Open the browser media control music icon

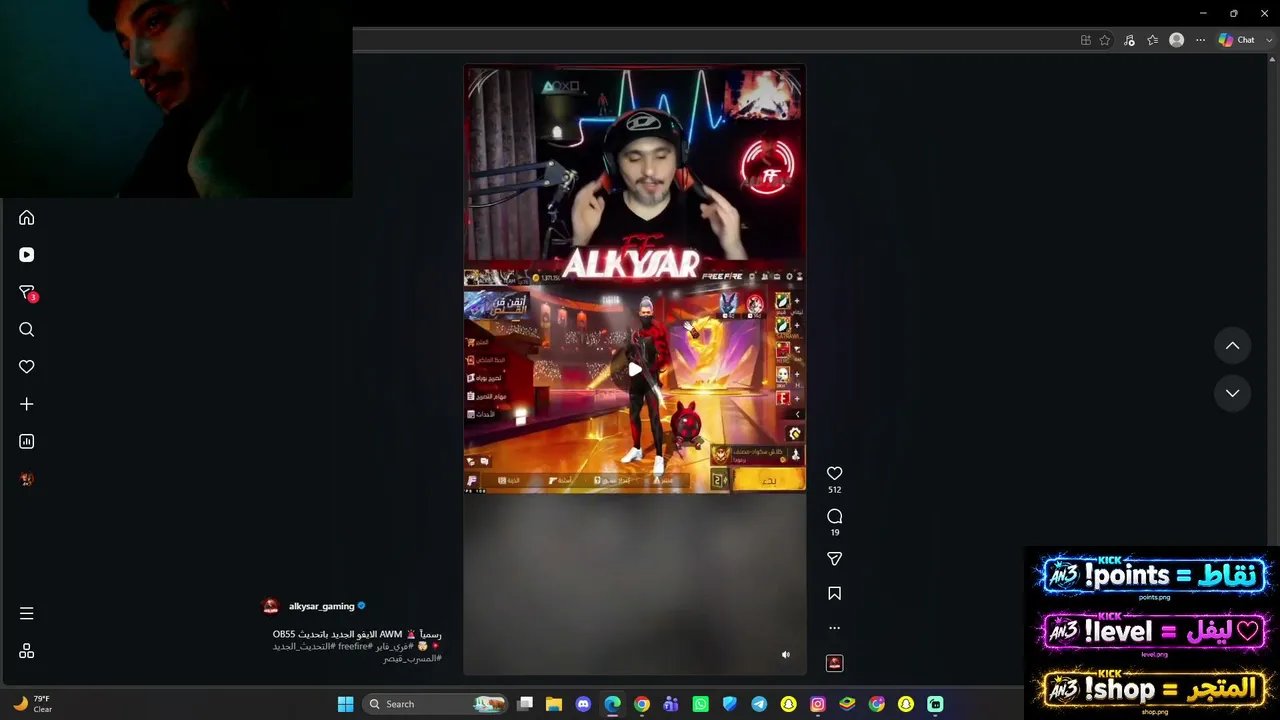(x=1129, y=40)
